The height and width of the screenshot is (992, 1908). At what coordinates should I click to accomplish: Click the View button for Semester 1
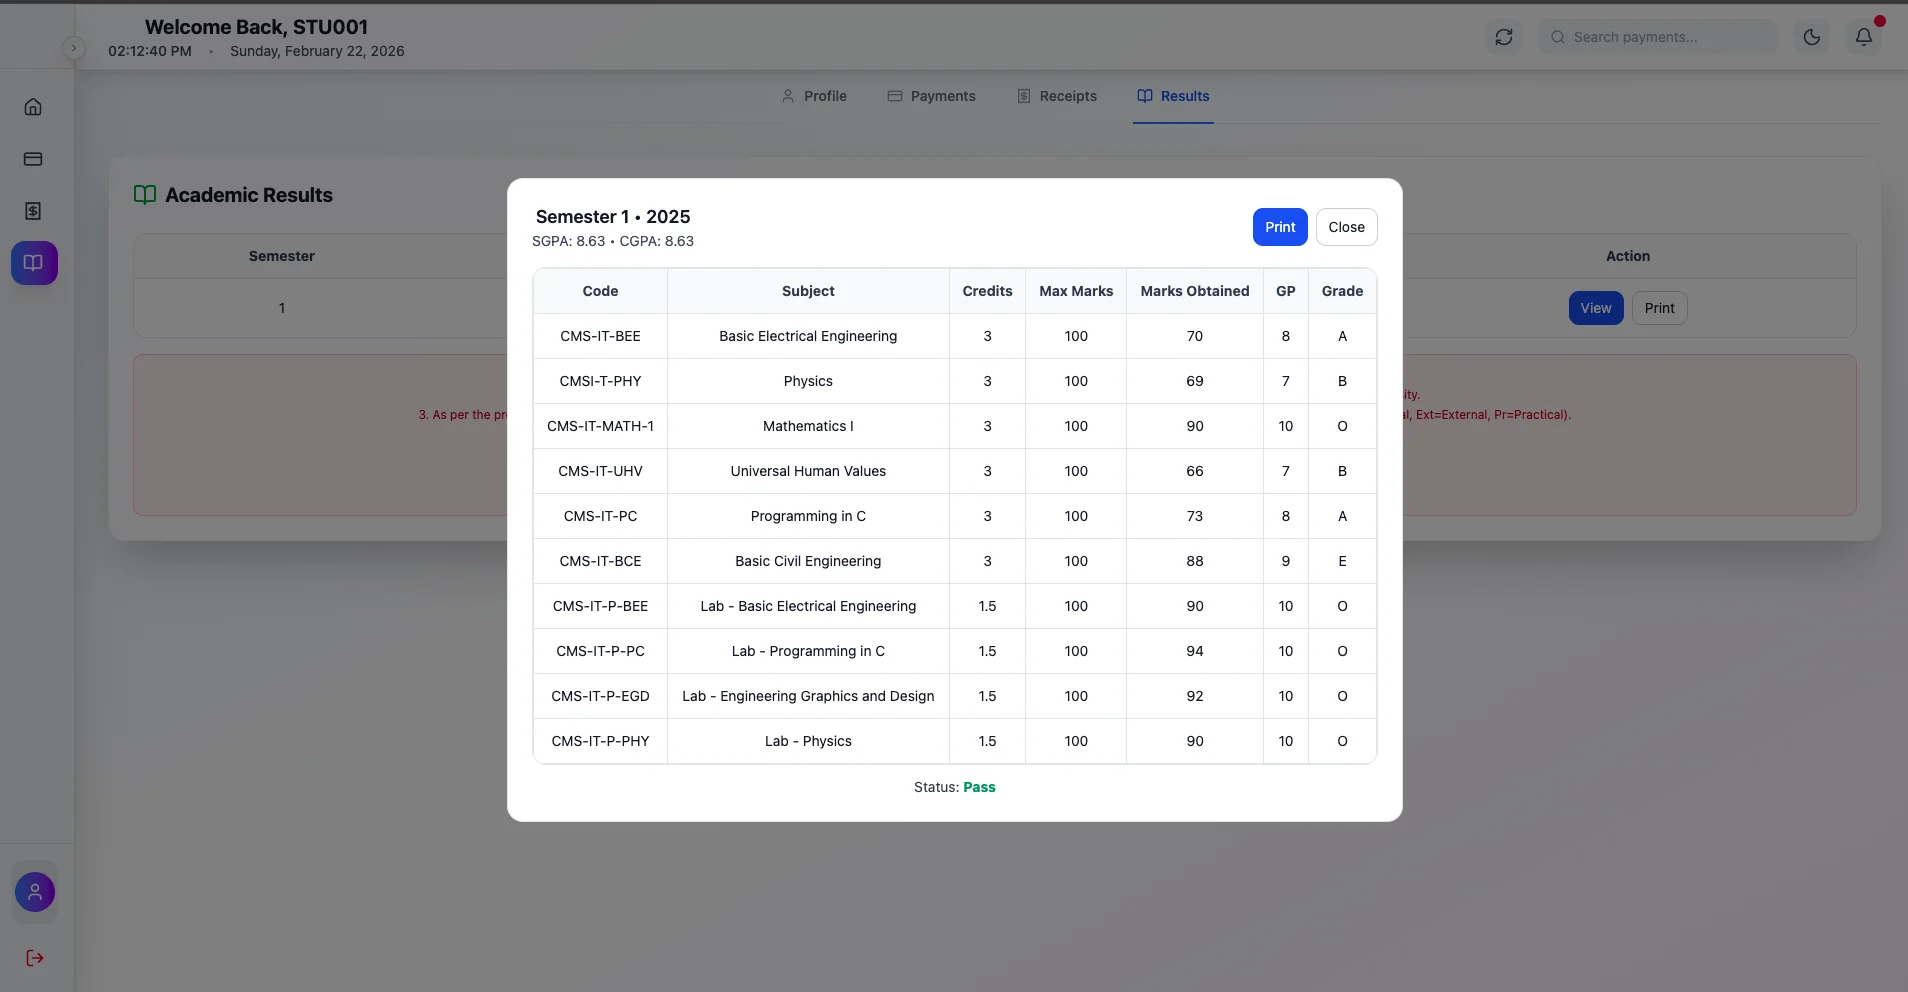point(1594,308)
